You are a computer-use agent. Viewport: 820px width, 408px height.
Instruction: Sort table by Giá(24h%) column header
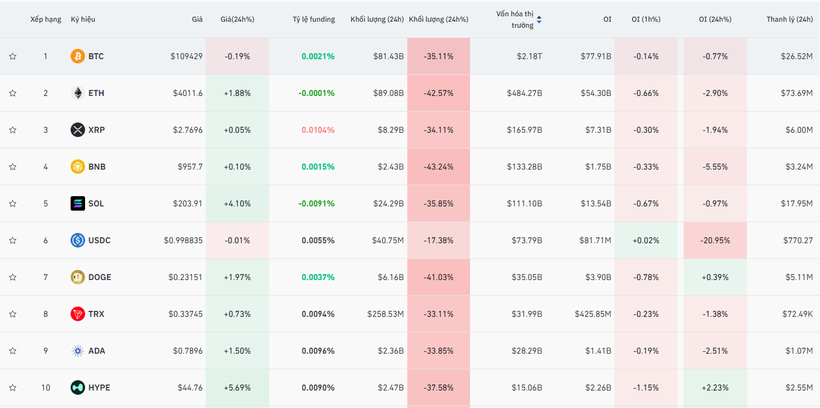pos(237,19)
